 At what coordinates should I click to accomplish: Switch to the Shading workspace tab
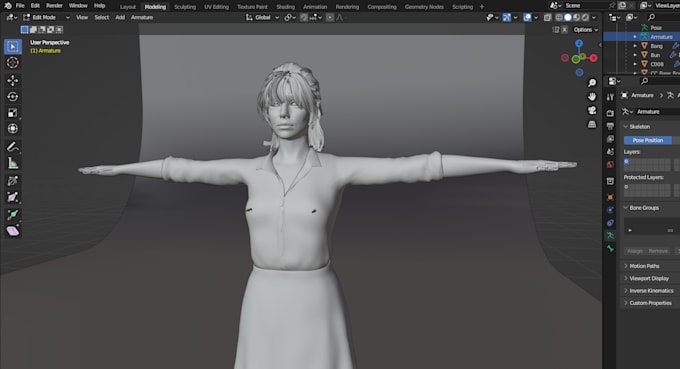tap(285, 7)
